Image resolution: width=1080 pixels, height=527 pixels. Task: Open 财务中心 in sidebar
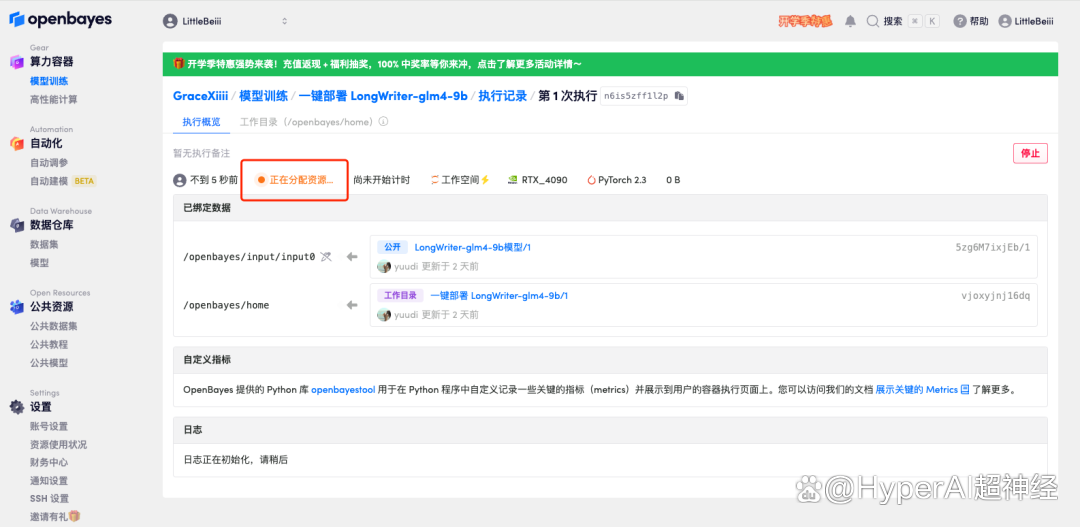[49, 462]
